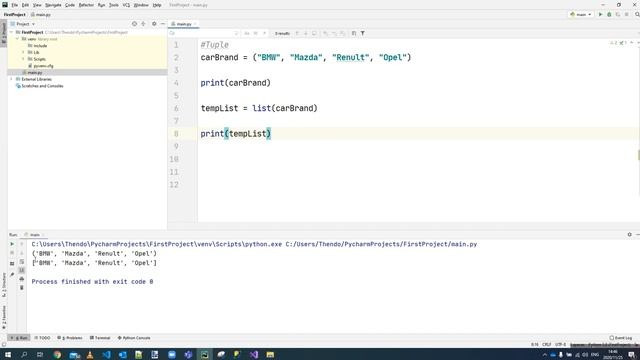The image size is (640, 360).
Task: Open the PyCharm taskbar icon
Action: tap(204, 355)
